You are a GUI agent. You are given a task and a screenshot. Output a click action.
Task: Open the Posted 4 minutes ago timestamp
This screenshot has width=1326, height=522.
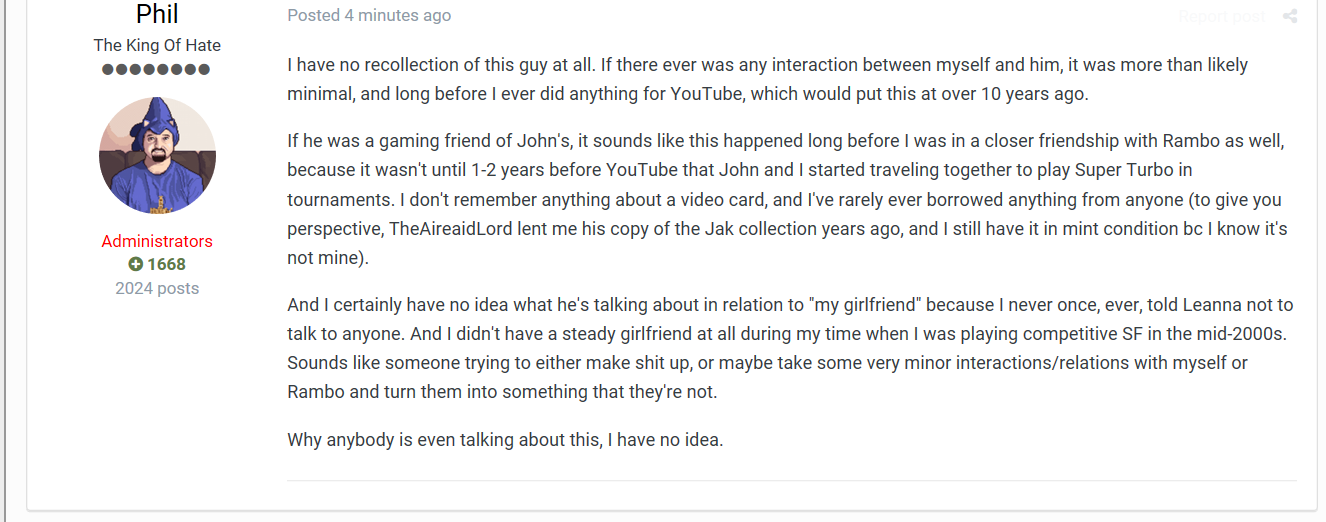pos(369,16)
